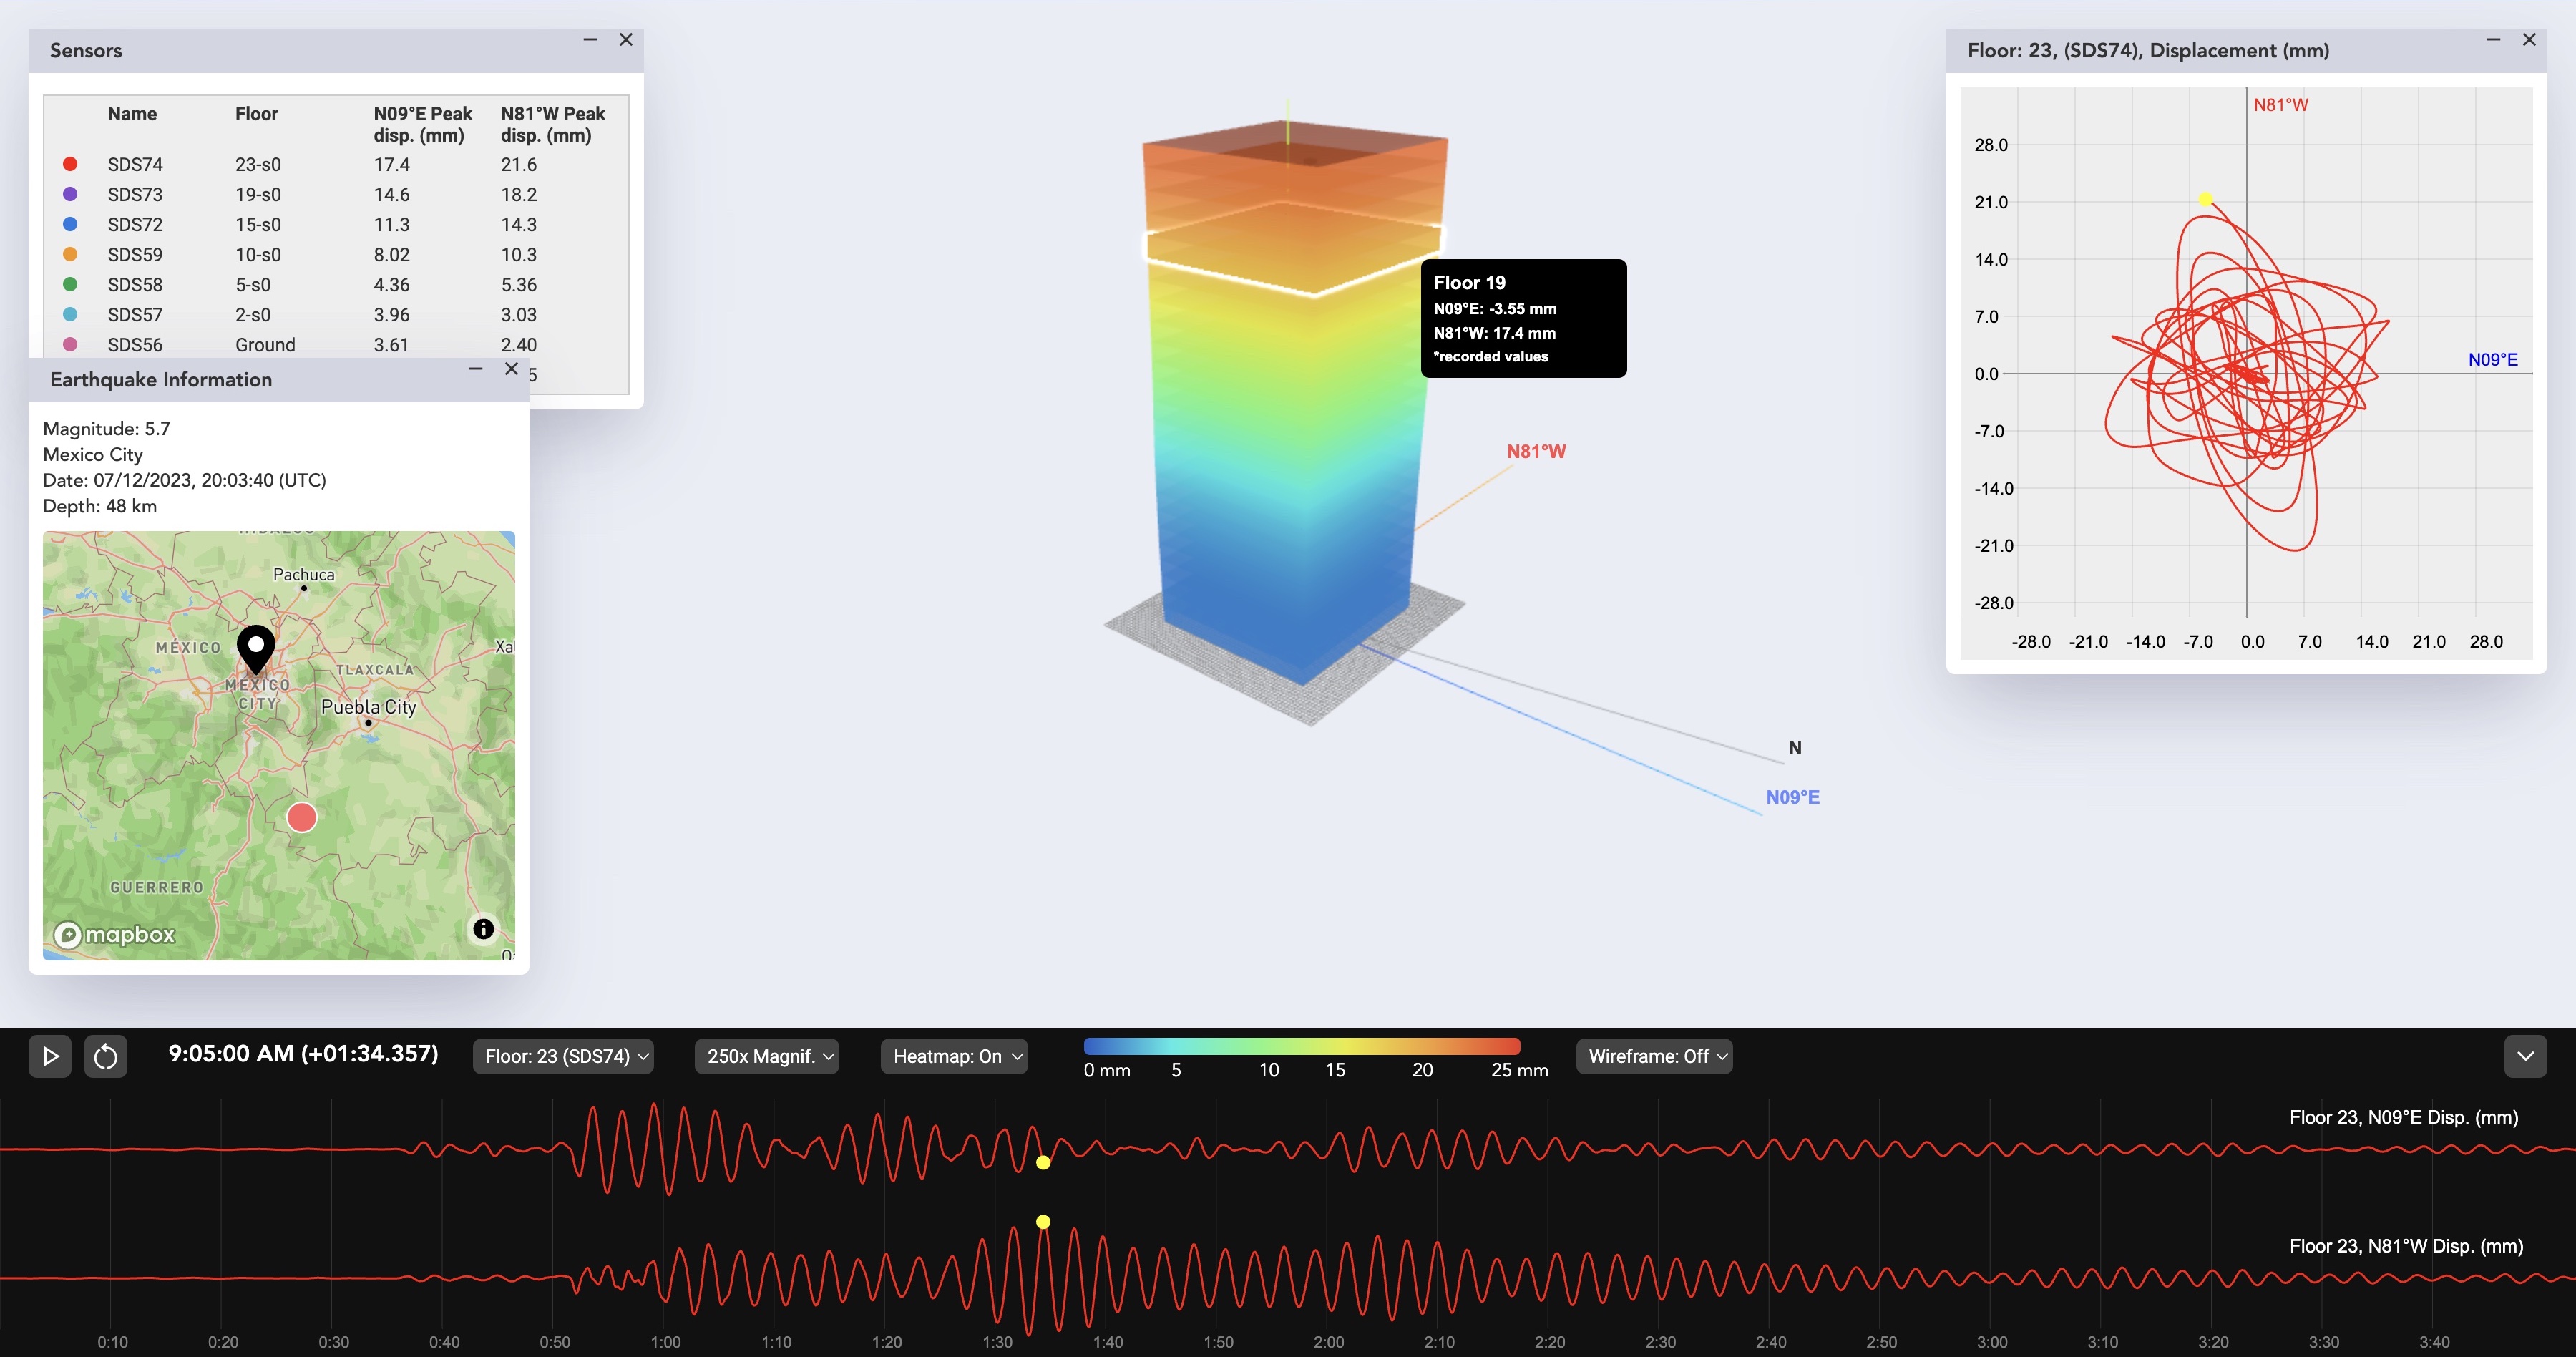The image size is (2576, 1357).
Task: Click the orange dot beside sensor SDS59
Action: (70, 254)
